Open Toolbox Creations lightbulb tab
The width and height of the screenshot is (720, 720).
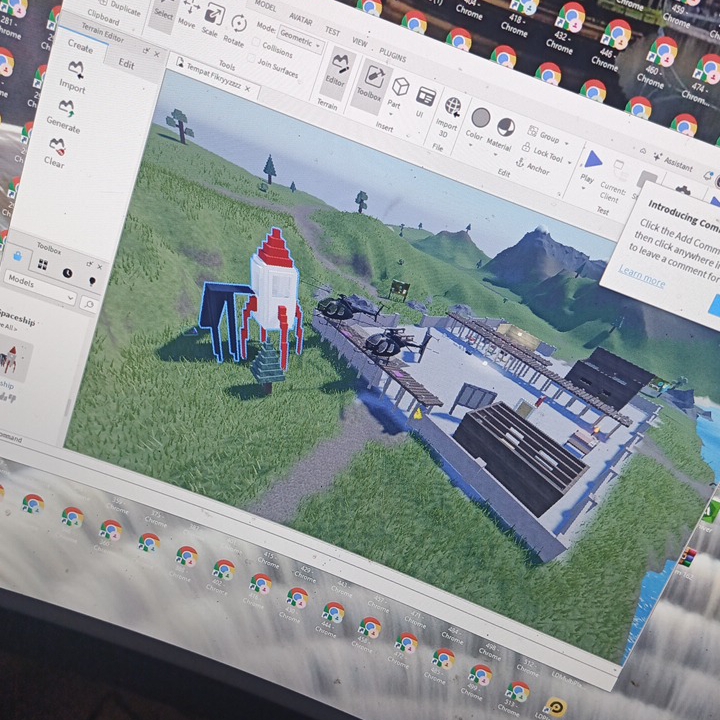point(92,281)
